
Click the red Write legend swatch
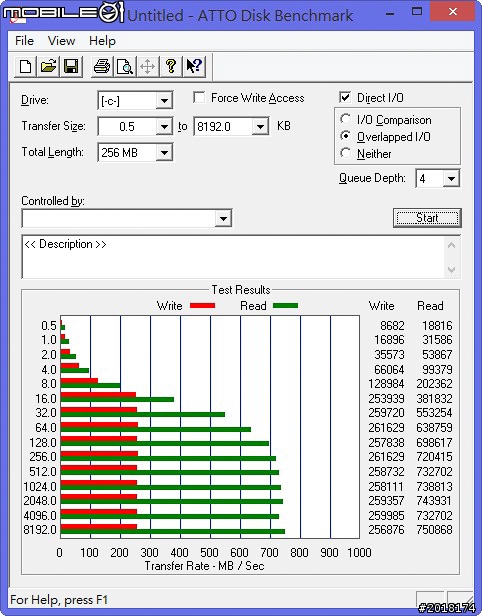point(202,305)
